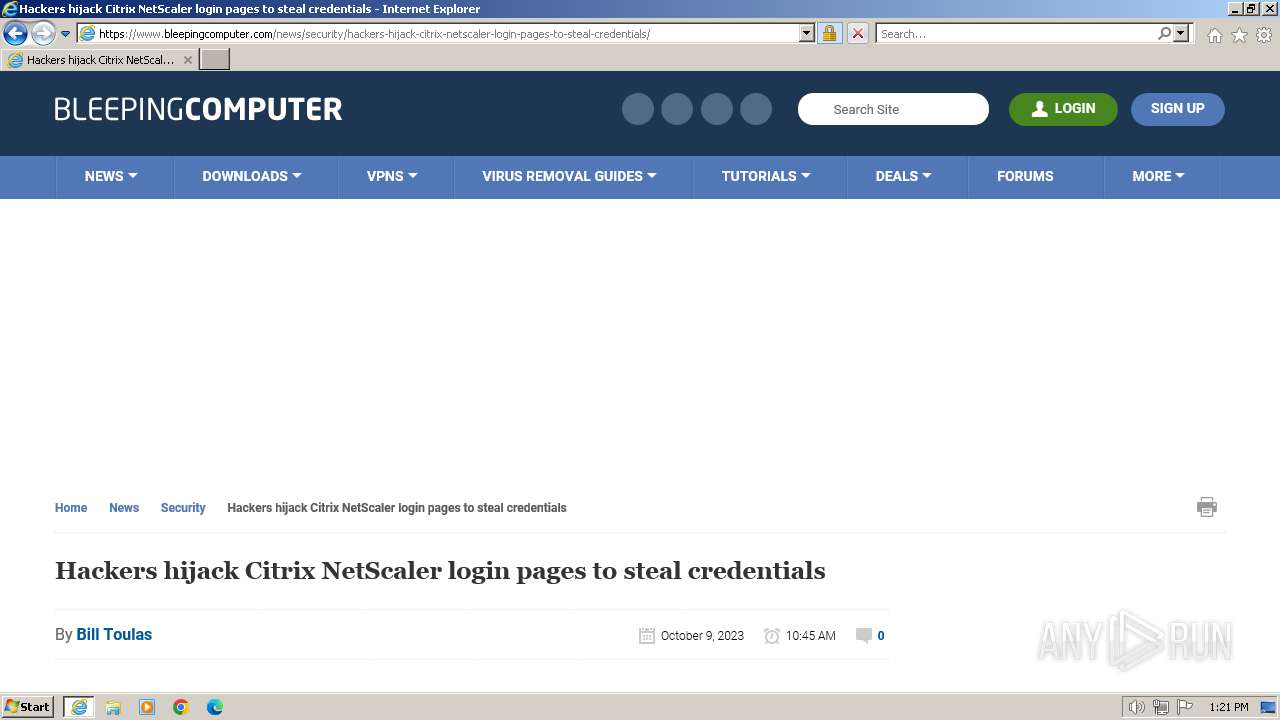This screenshot has width=1280, height=720.
Task: Expand the VPNS menu
Action: pyautogui.click(x=392, y=176)
